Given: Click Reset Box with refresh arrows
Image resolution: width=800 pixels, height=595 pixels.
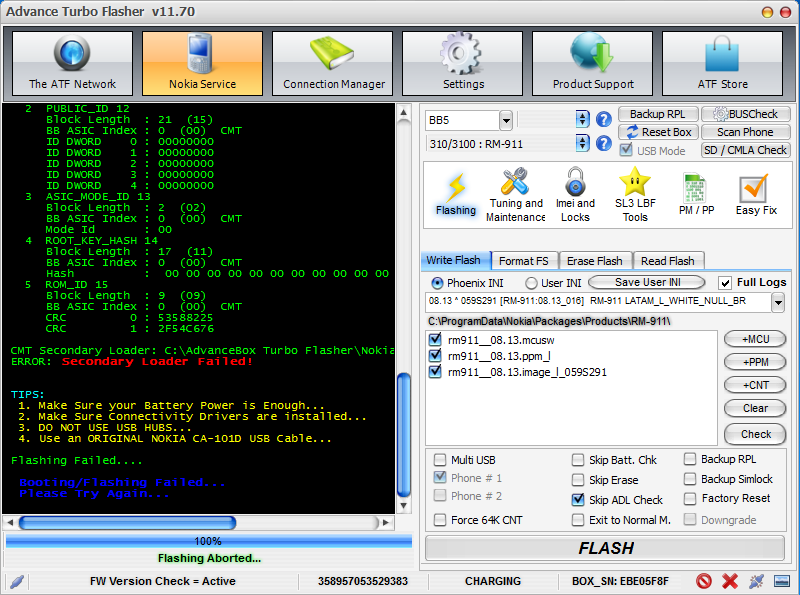Looking at the screenshot, I should point(658,132).
